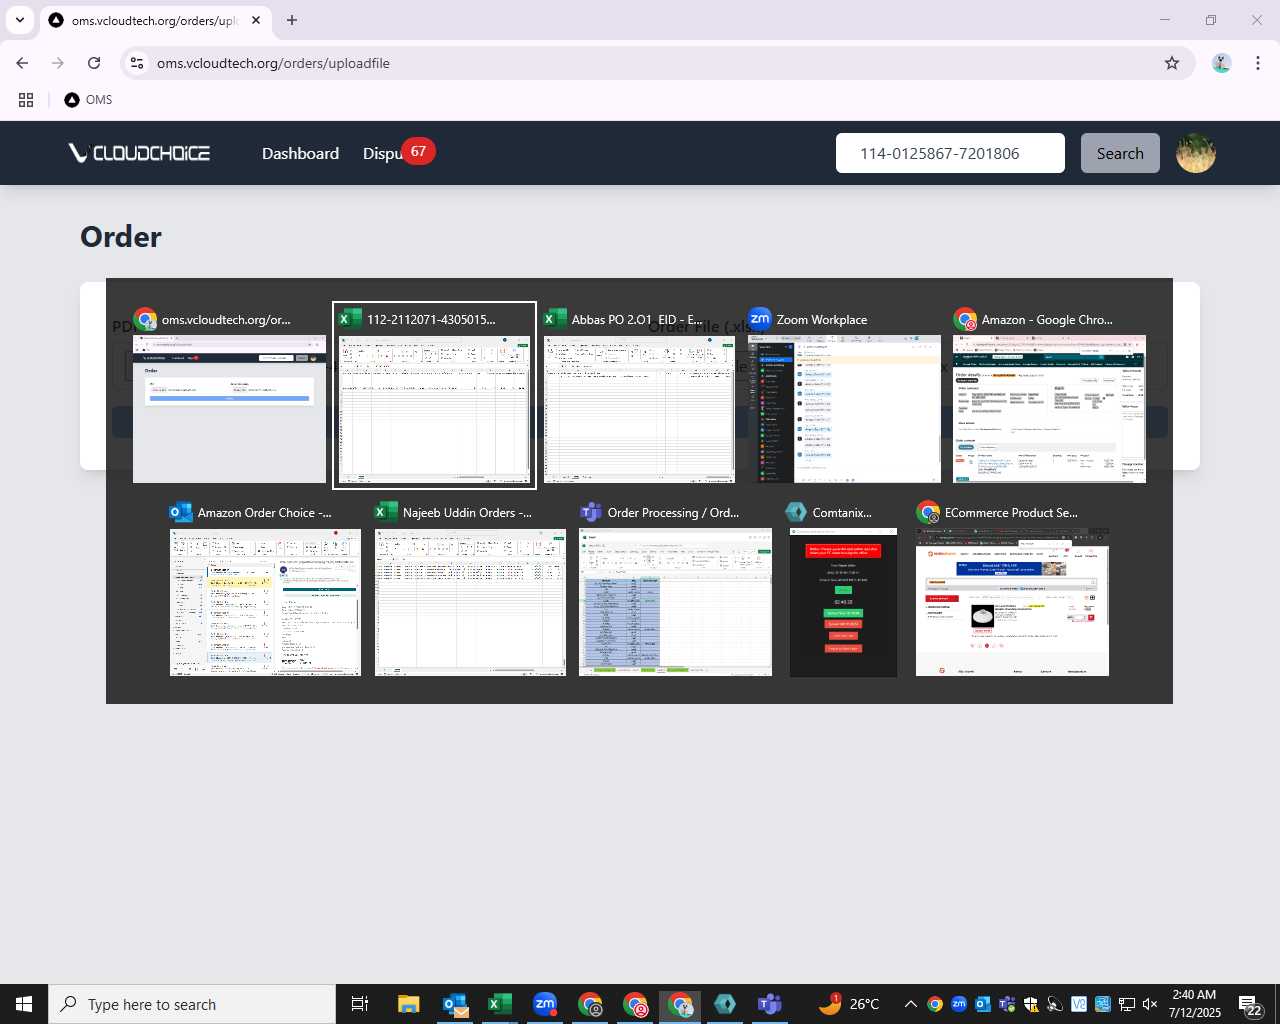
Task: Click the Teams icon beside Order Processing title
Action: pos(591,512)
